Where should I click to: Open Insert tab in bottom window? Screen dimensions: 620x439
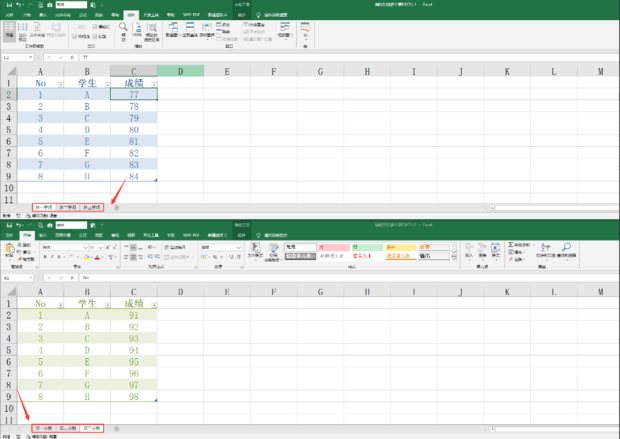pyautogui.click(x=43, y=235)
